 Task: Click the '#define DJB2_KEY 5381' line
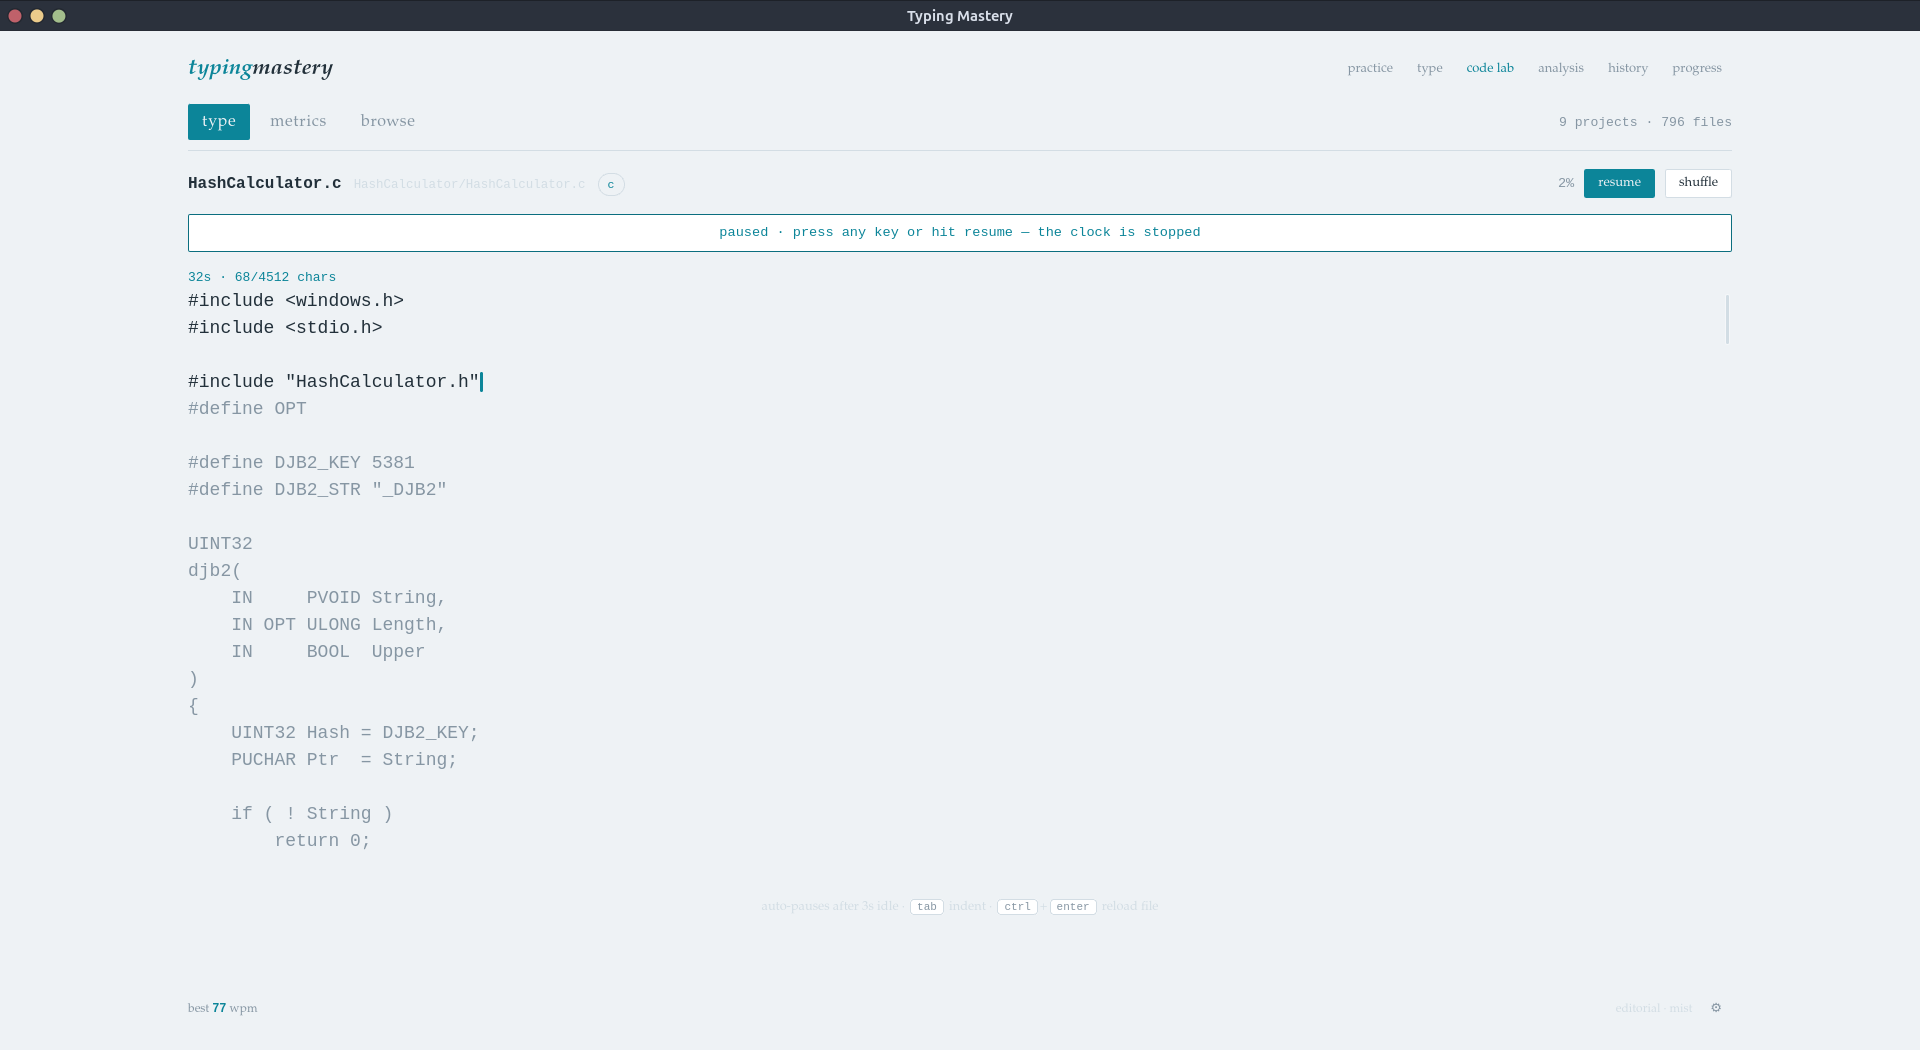click(x=301, y=463)
